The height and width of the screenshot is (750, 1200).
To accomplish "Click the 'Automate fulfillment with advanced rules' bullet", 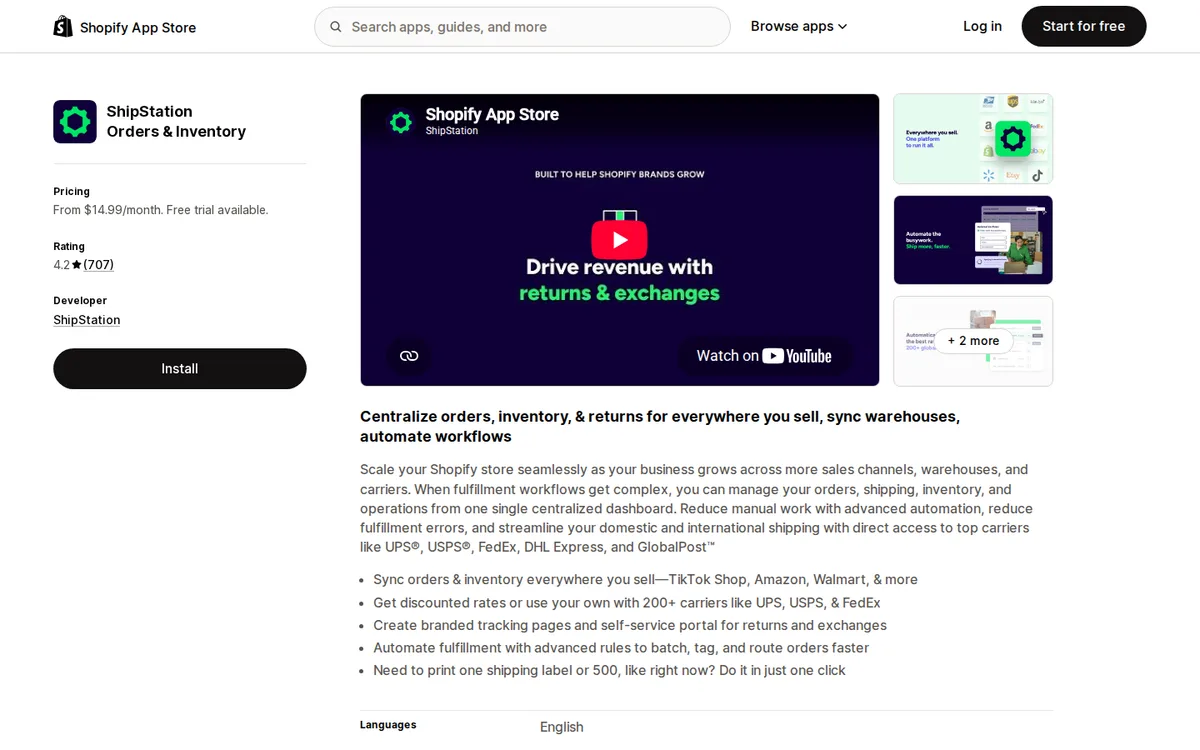I will pyautogui.click(x=621, y=648).
